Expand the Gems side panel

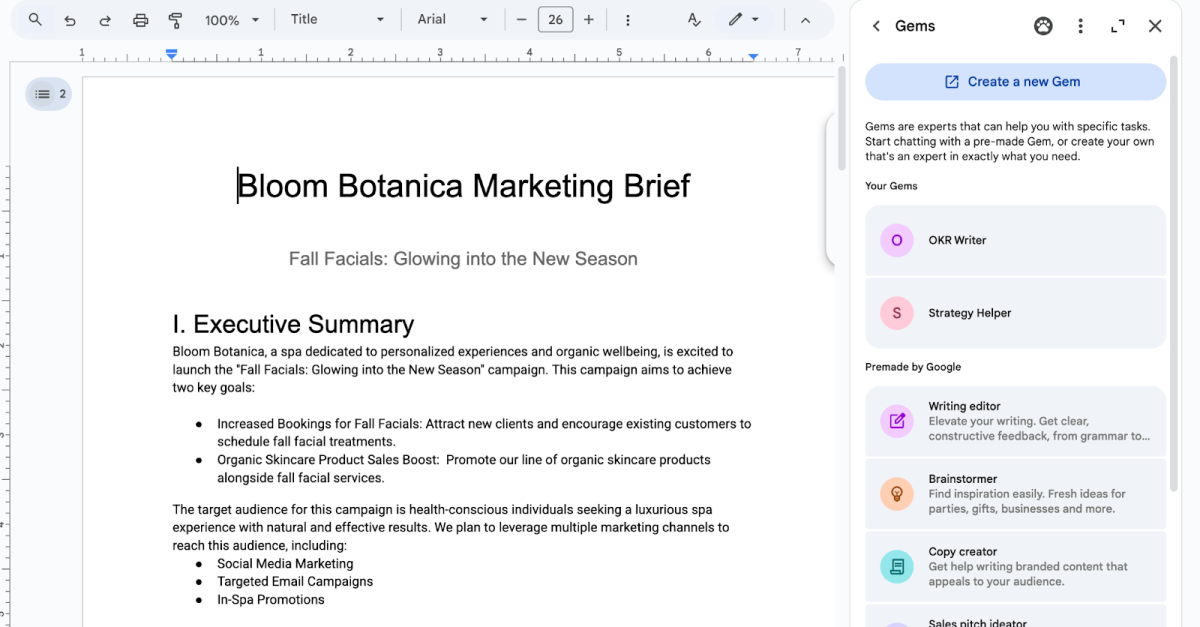1118,26
